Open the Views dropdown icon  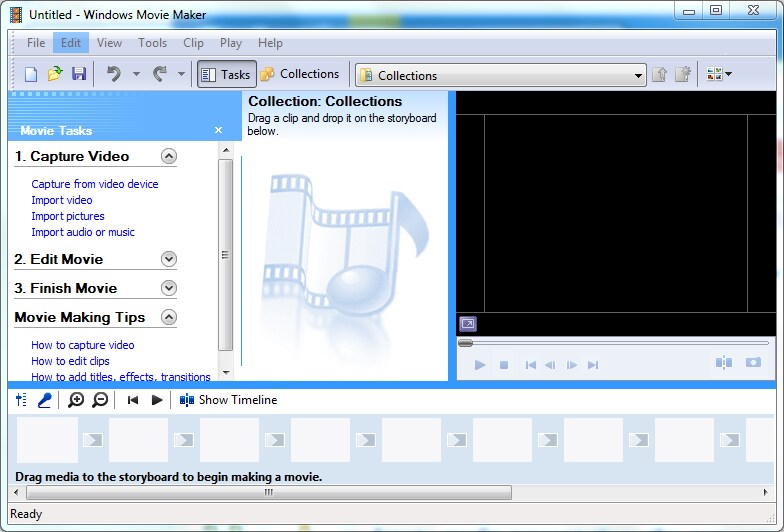(x=719, y=74)
